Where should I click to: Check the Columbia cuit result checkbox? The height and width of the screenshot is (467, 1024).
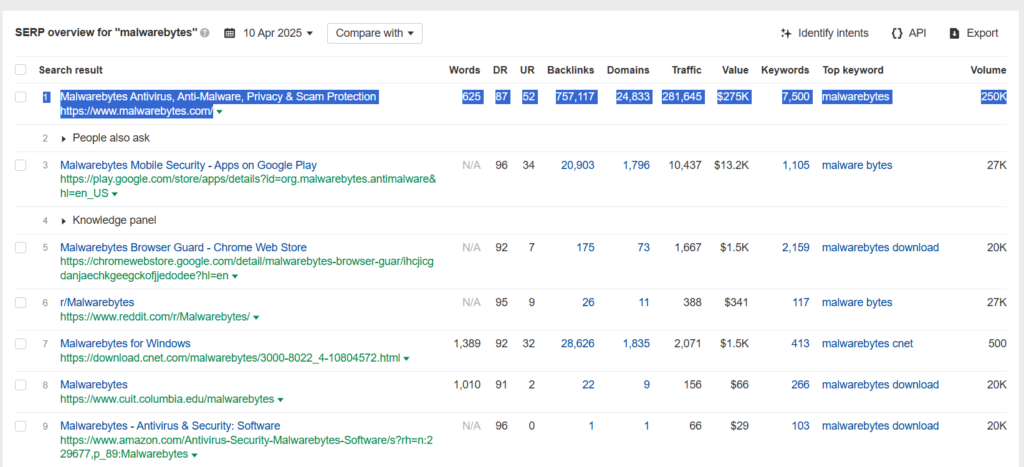(21, 385)
